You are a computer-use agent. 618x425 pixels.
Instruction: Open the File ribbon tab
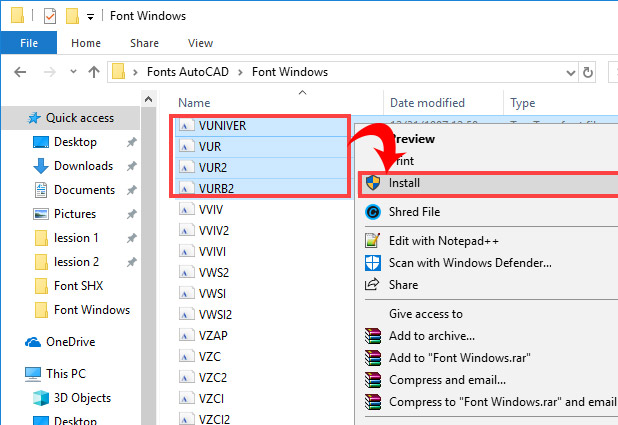pos(28,43)
